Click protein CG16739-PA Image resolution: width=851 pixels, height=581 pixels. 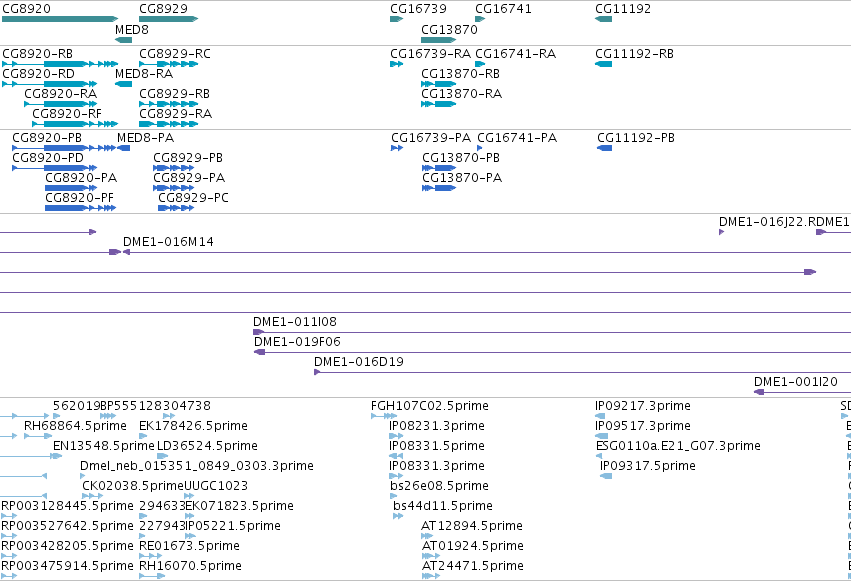click(x=431, y=138)
